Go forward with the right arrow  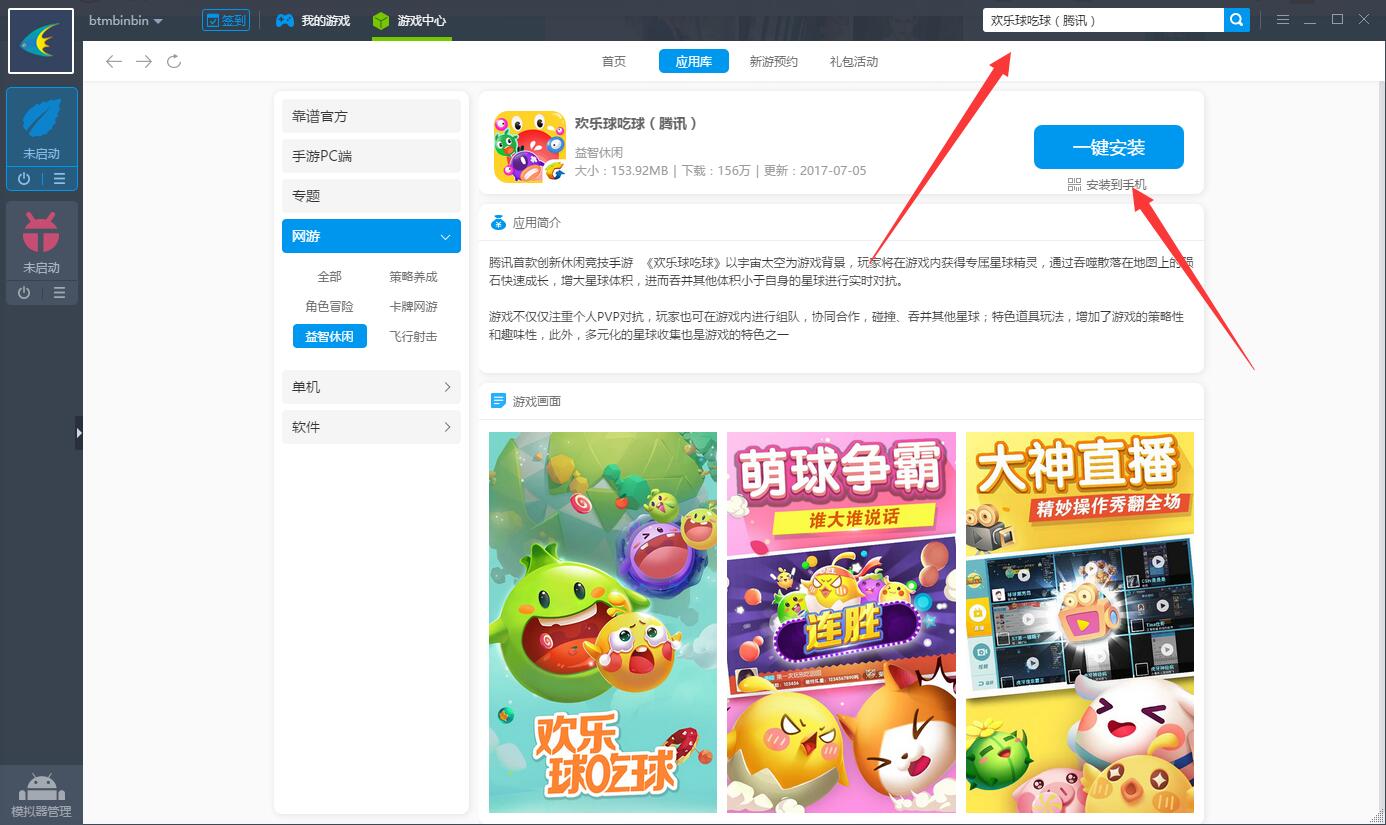click(x=144, y=62)
